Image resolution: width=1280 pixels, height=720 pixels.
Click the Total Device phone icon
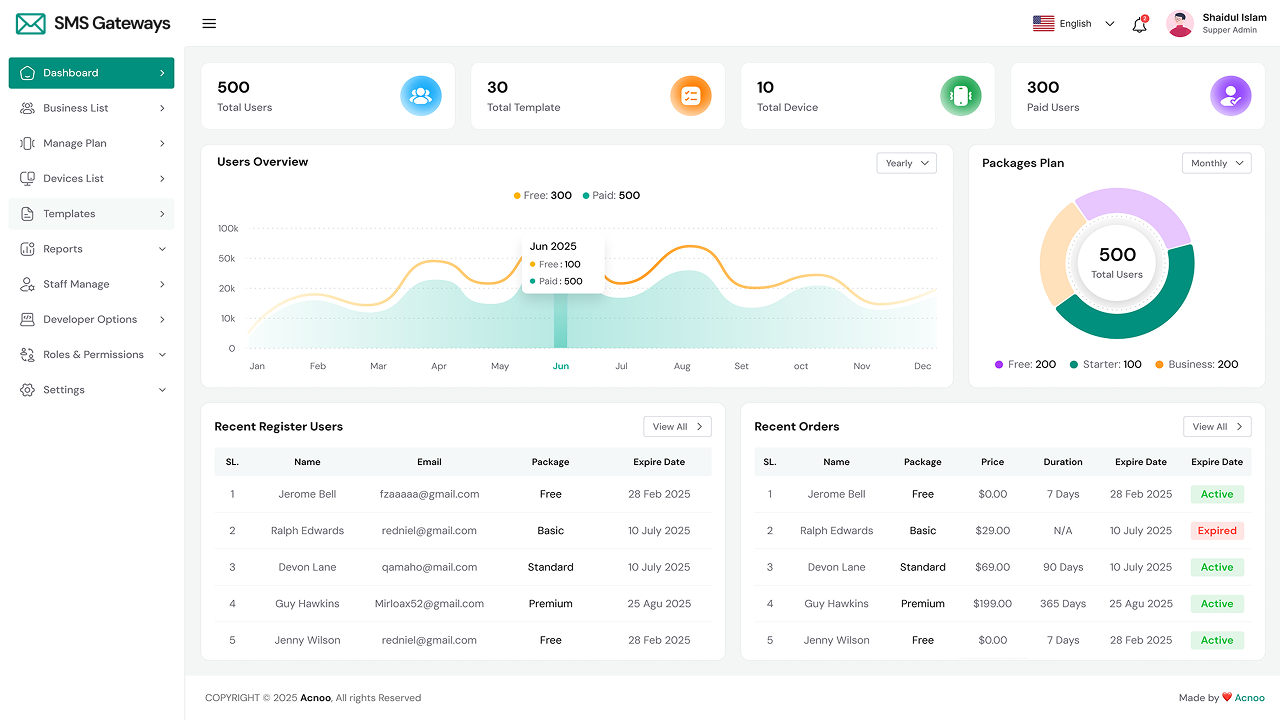click(961, 96)
